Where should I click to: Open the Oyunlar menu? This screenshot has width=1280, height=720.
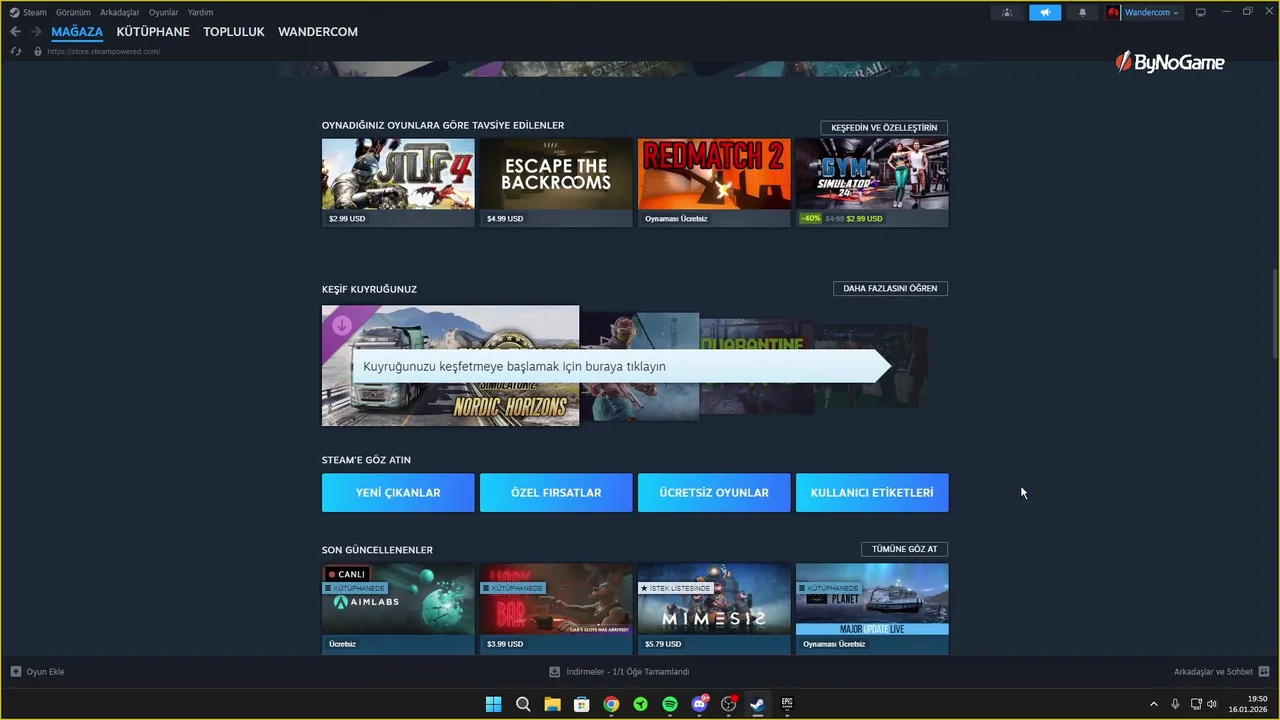164,13
